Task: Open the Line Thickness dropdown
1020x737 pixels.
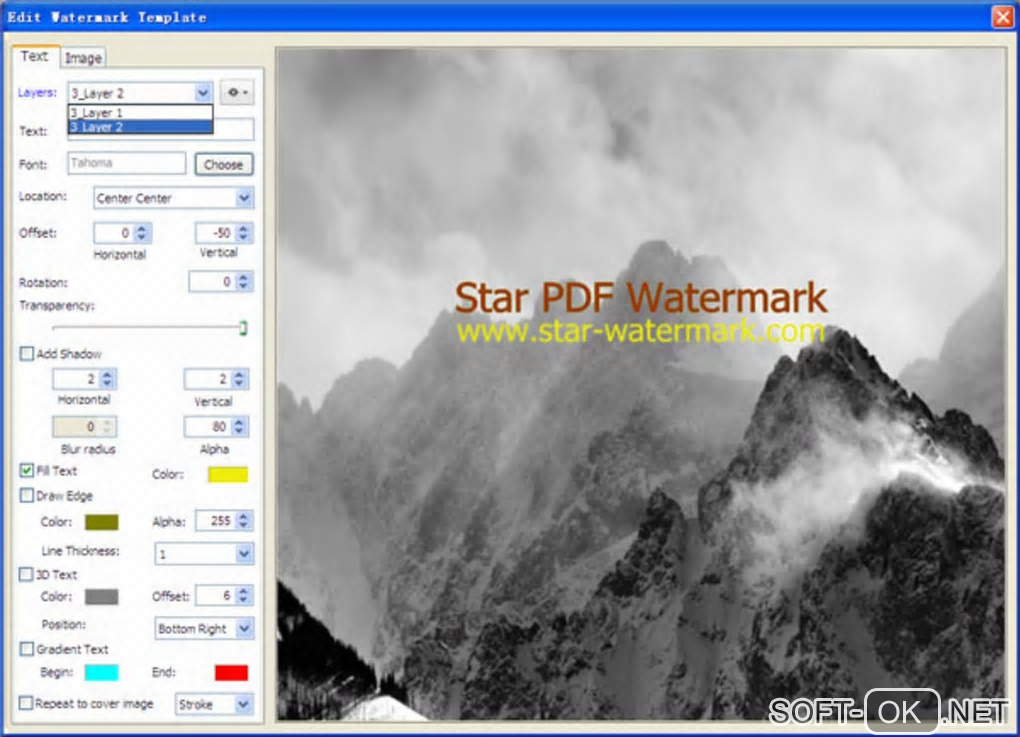Action: pyautogui.click(x=204, y=554)
